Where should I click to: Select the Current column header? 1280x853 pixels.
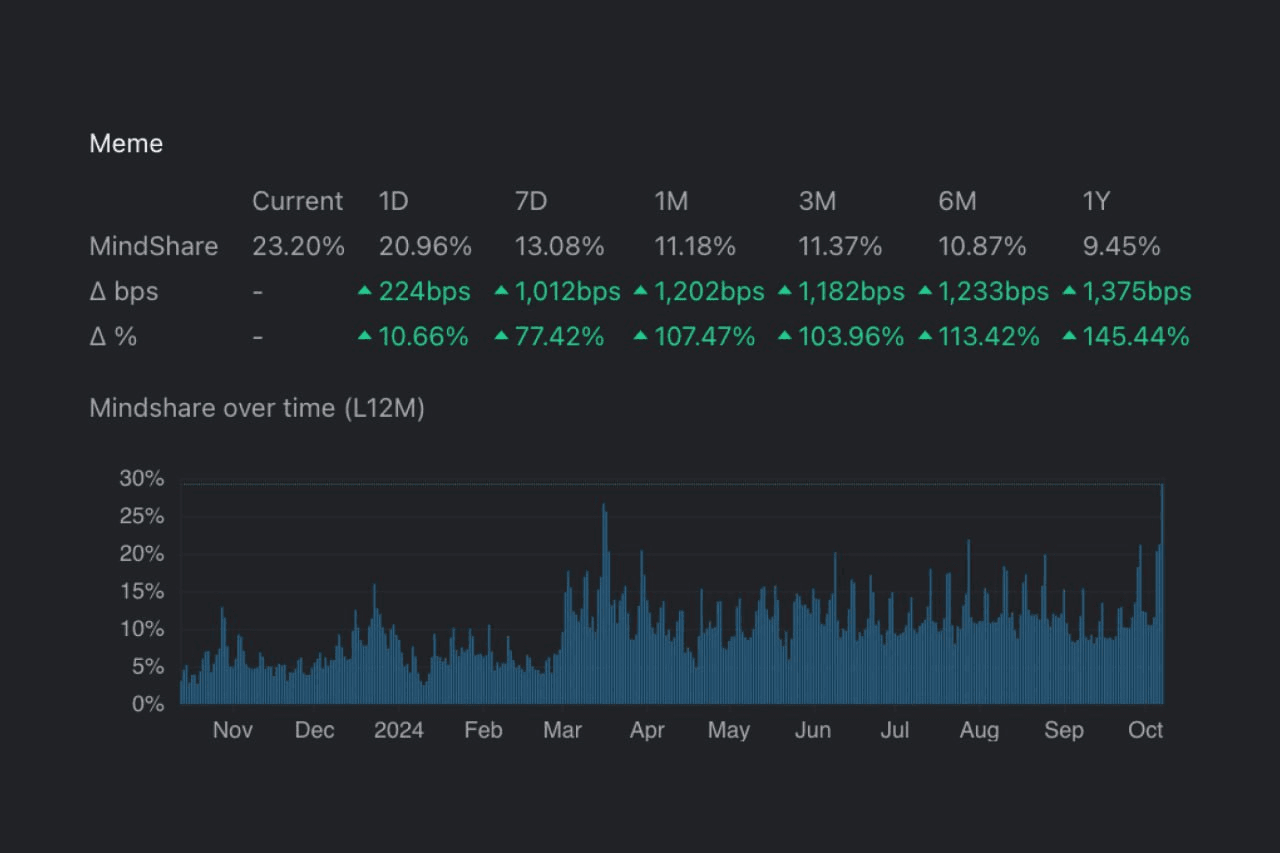tap(297, 201)
